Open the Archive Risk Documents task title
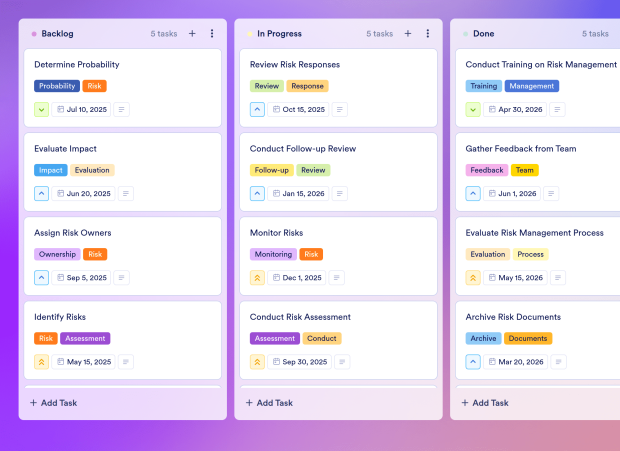The image size is (620, 451). [x=513, y=317]
